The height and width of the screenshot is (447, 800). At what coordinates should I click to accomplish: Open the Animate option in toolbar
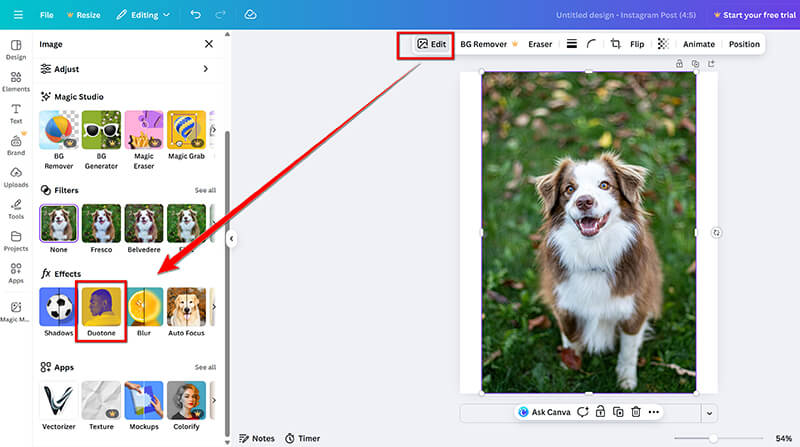tap(698, 44)
